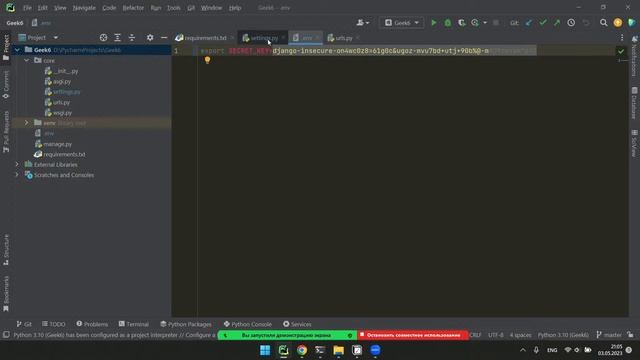Open asgi.py in Project tree
The width and height of the screenshot is (640, 360).
62,81
